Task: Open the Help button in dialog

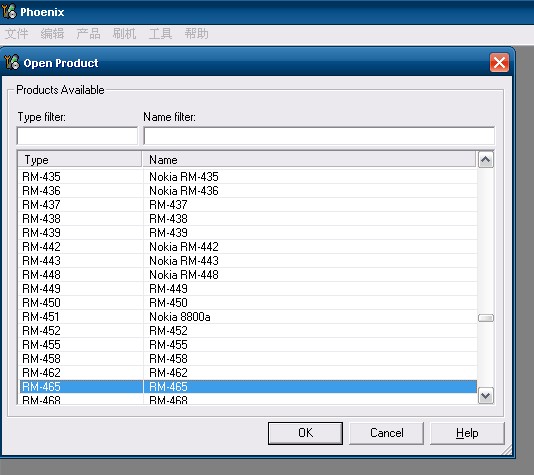Action: click(x=467, y=433)
